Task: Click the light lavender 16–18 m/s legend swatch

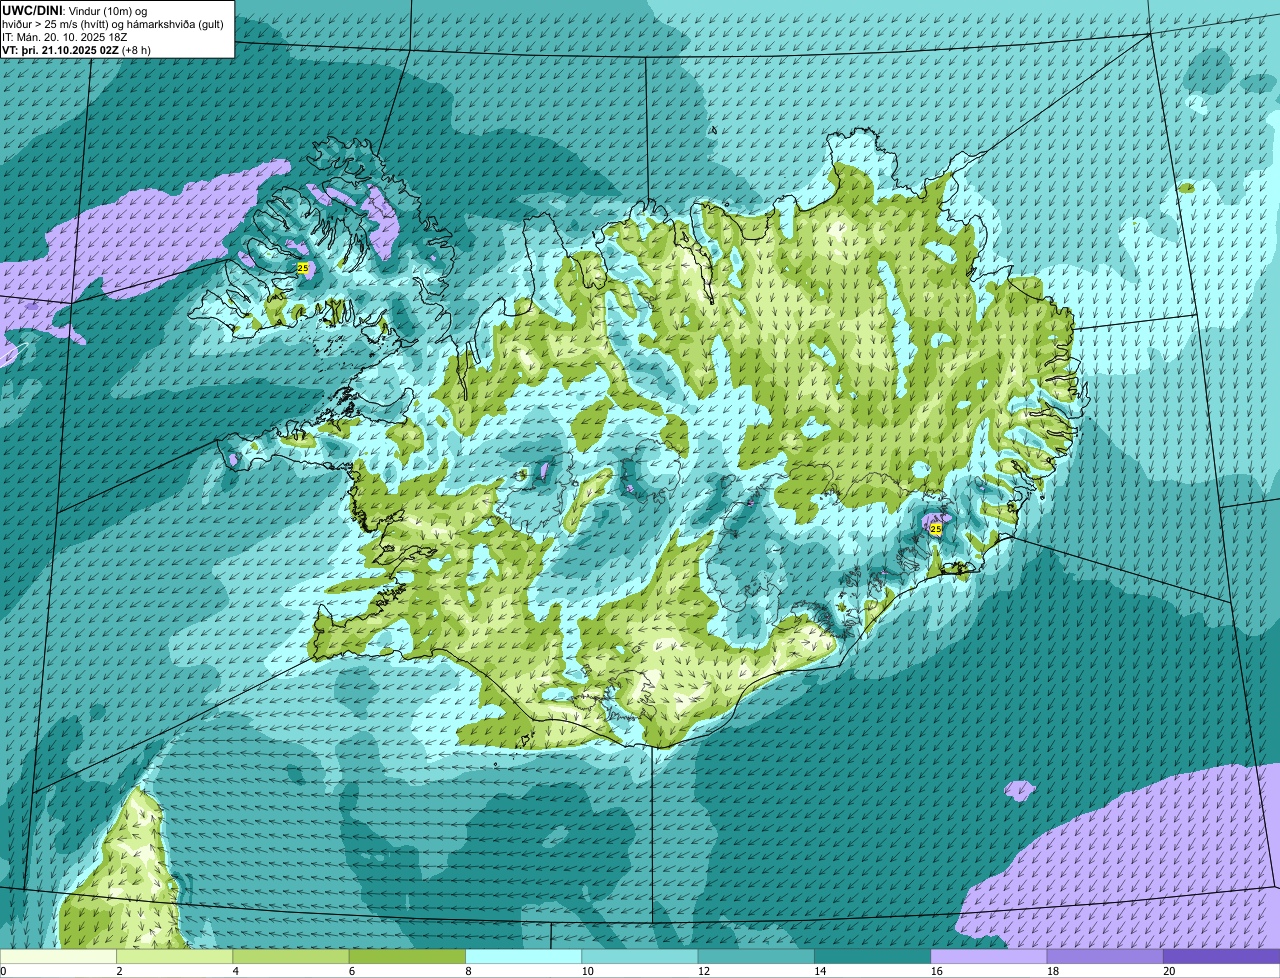Action: pyautogui.click(x=989, y=957)
